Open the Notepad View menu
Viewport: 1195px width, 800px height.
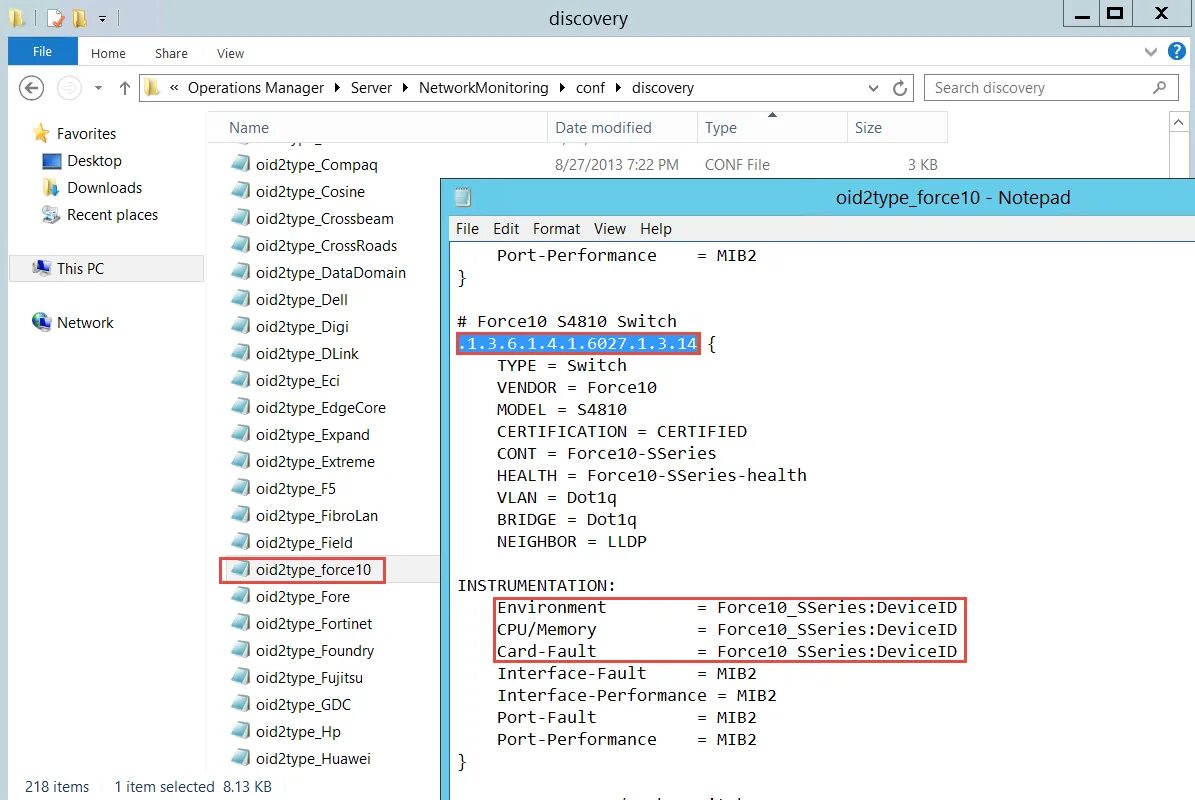[610, 229]
